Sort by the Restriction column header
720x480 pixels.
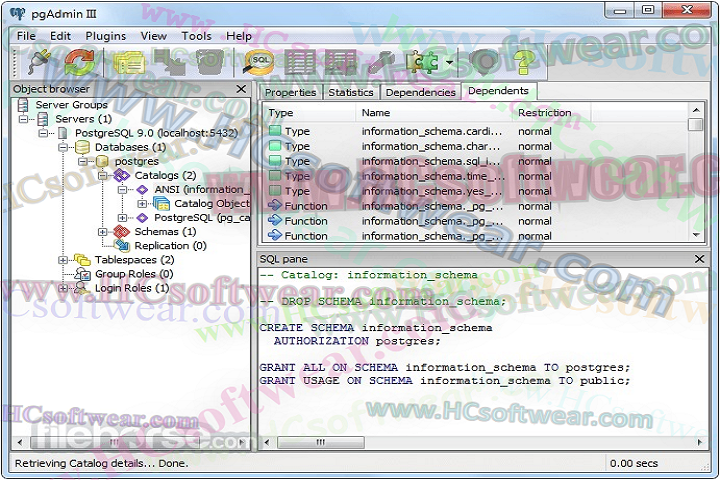pyautogui.click(x=551, y=113)
